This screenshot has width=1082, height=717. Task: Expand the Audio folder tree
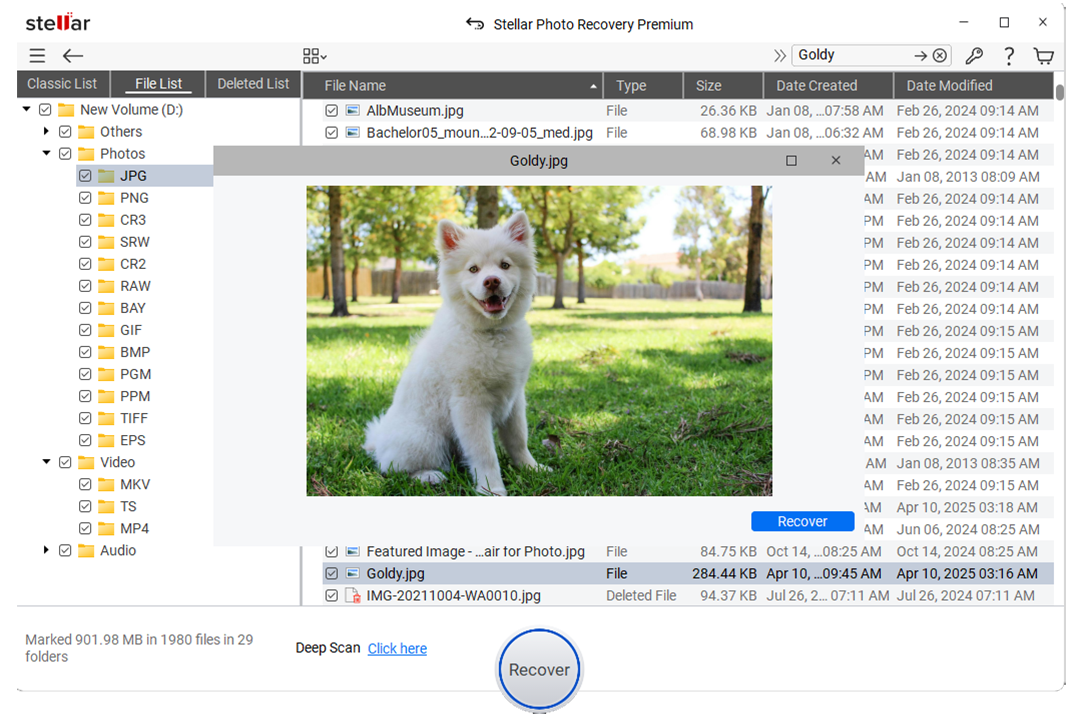(x=45, y=550)
